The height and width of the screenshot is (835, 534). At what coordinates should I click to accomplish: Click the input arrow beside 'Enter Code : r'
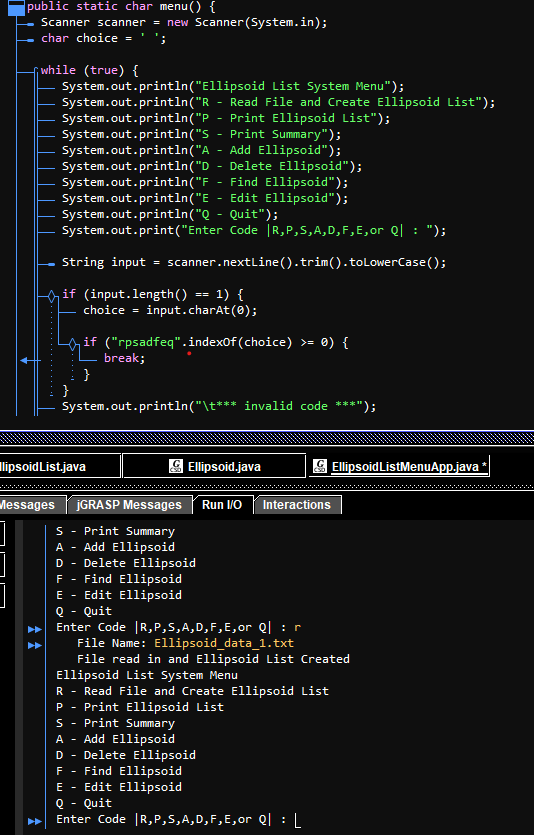[35, 629]
